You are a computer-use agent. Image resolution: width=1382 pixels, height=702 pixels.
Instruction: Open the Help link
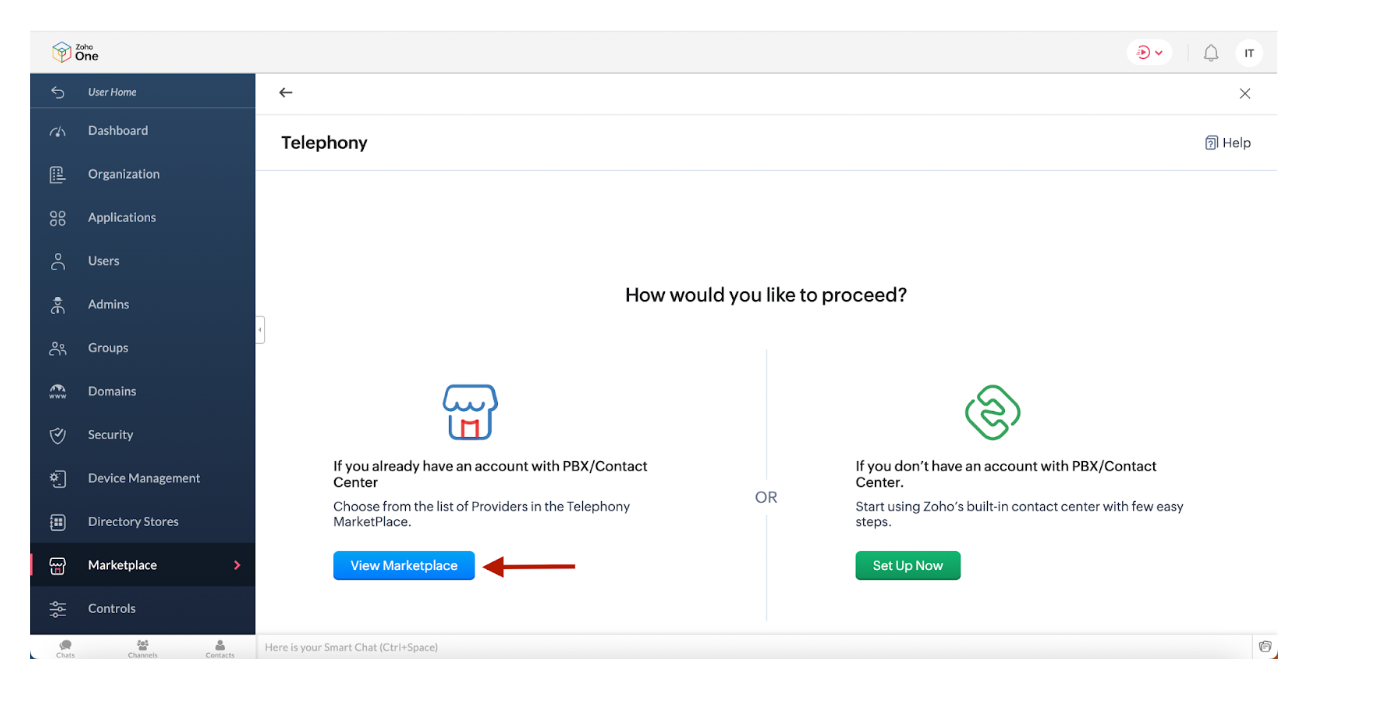(x=1228, y=143)
